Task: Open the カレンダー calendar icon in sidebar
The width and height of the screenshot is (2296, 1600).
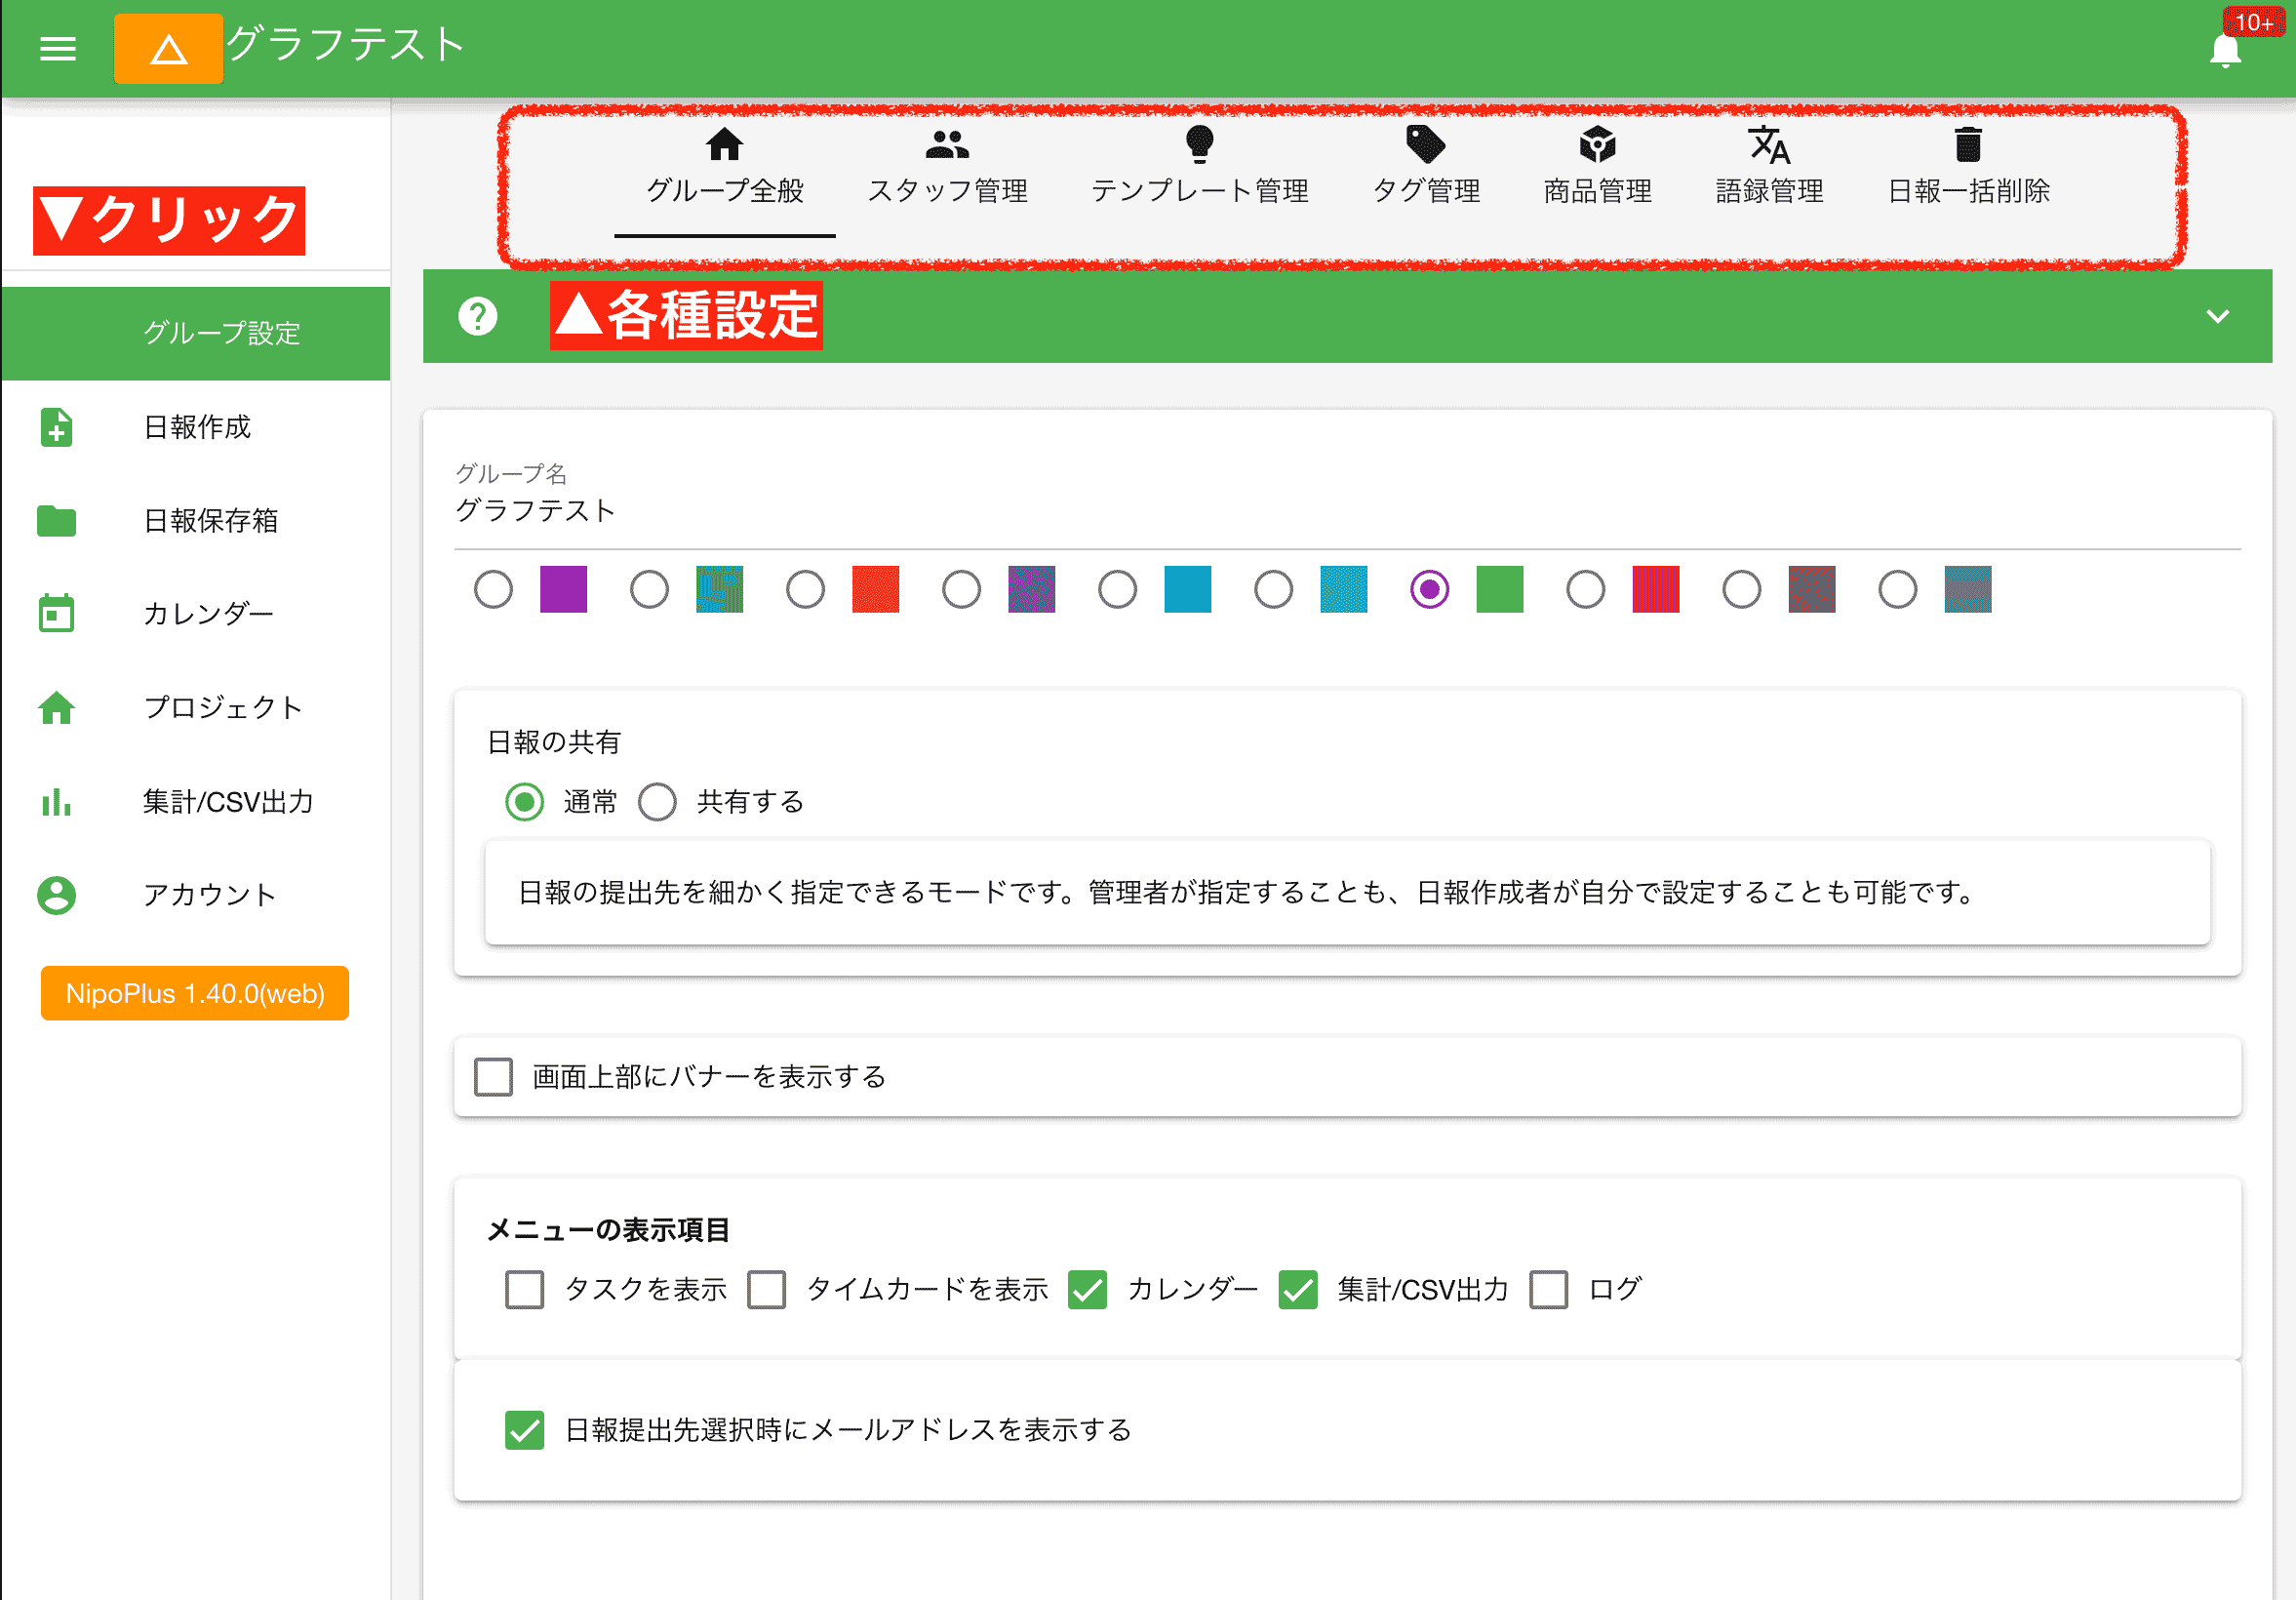Action: pyautogui.click(x=56, y=613)
